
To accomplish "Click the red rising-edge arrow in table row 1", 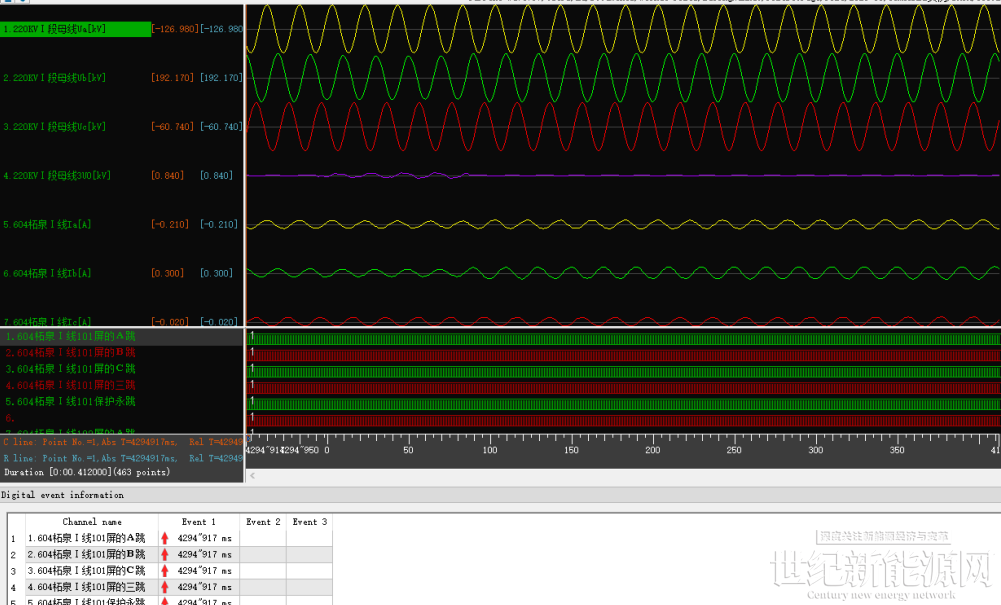I will 165,538.
